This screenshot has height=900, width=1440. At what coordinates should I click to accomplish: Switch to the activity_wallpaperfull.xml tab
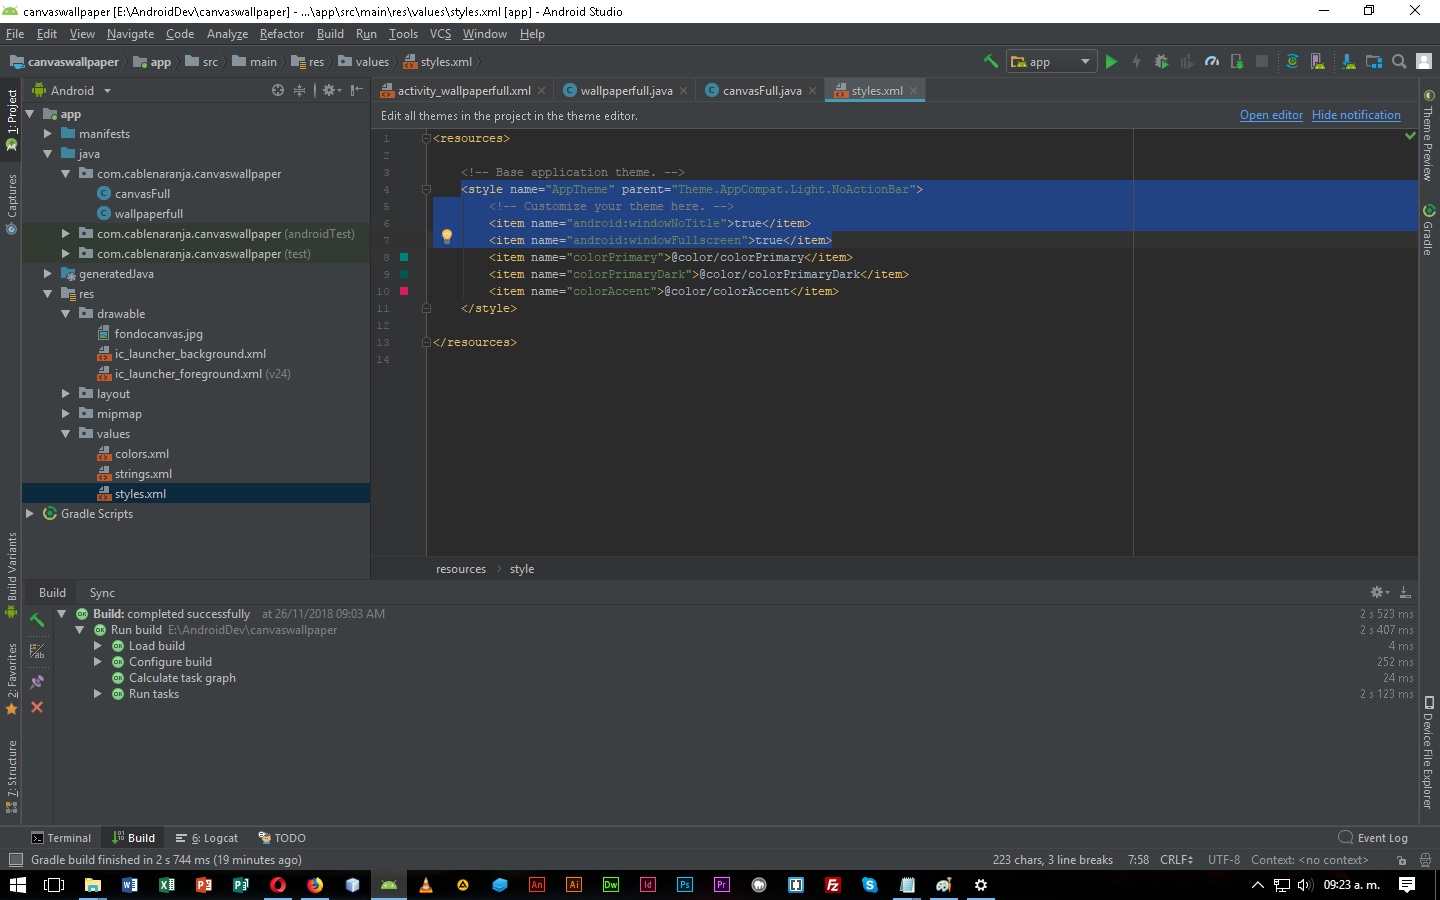[x=464, y=90]
